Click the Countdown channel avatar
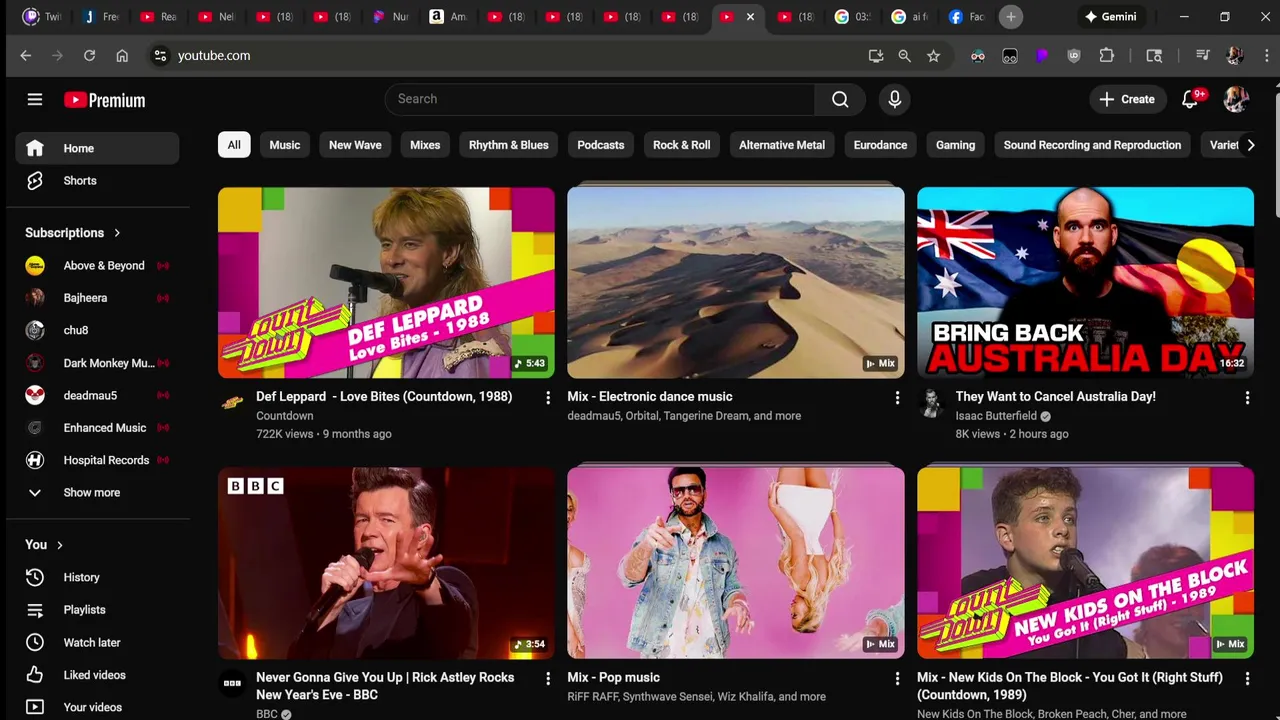Image resolution: width=1280 pixels, height=720 pixels. coord(232,403)
